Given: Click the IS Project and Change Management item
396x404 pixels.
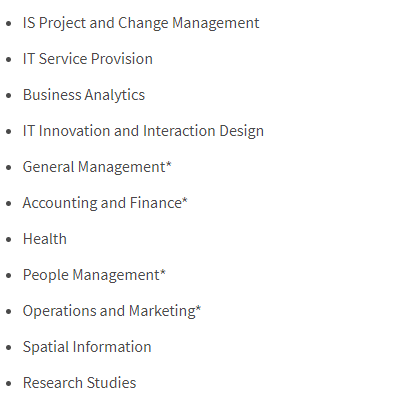Looking at the screenshot, I should [x=141, y=24].
